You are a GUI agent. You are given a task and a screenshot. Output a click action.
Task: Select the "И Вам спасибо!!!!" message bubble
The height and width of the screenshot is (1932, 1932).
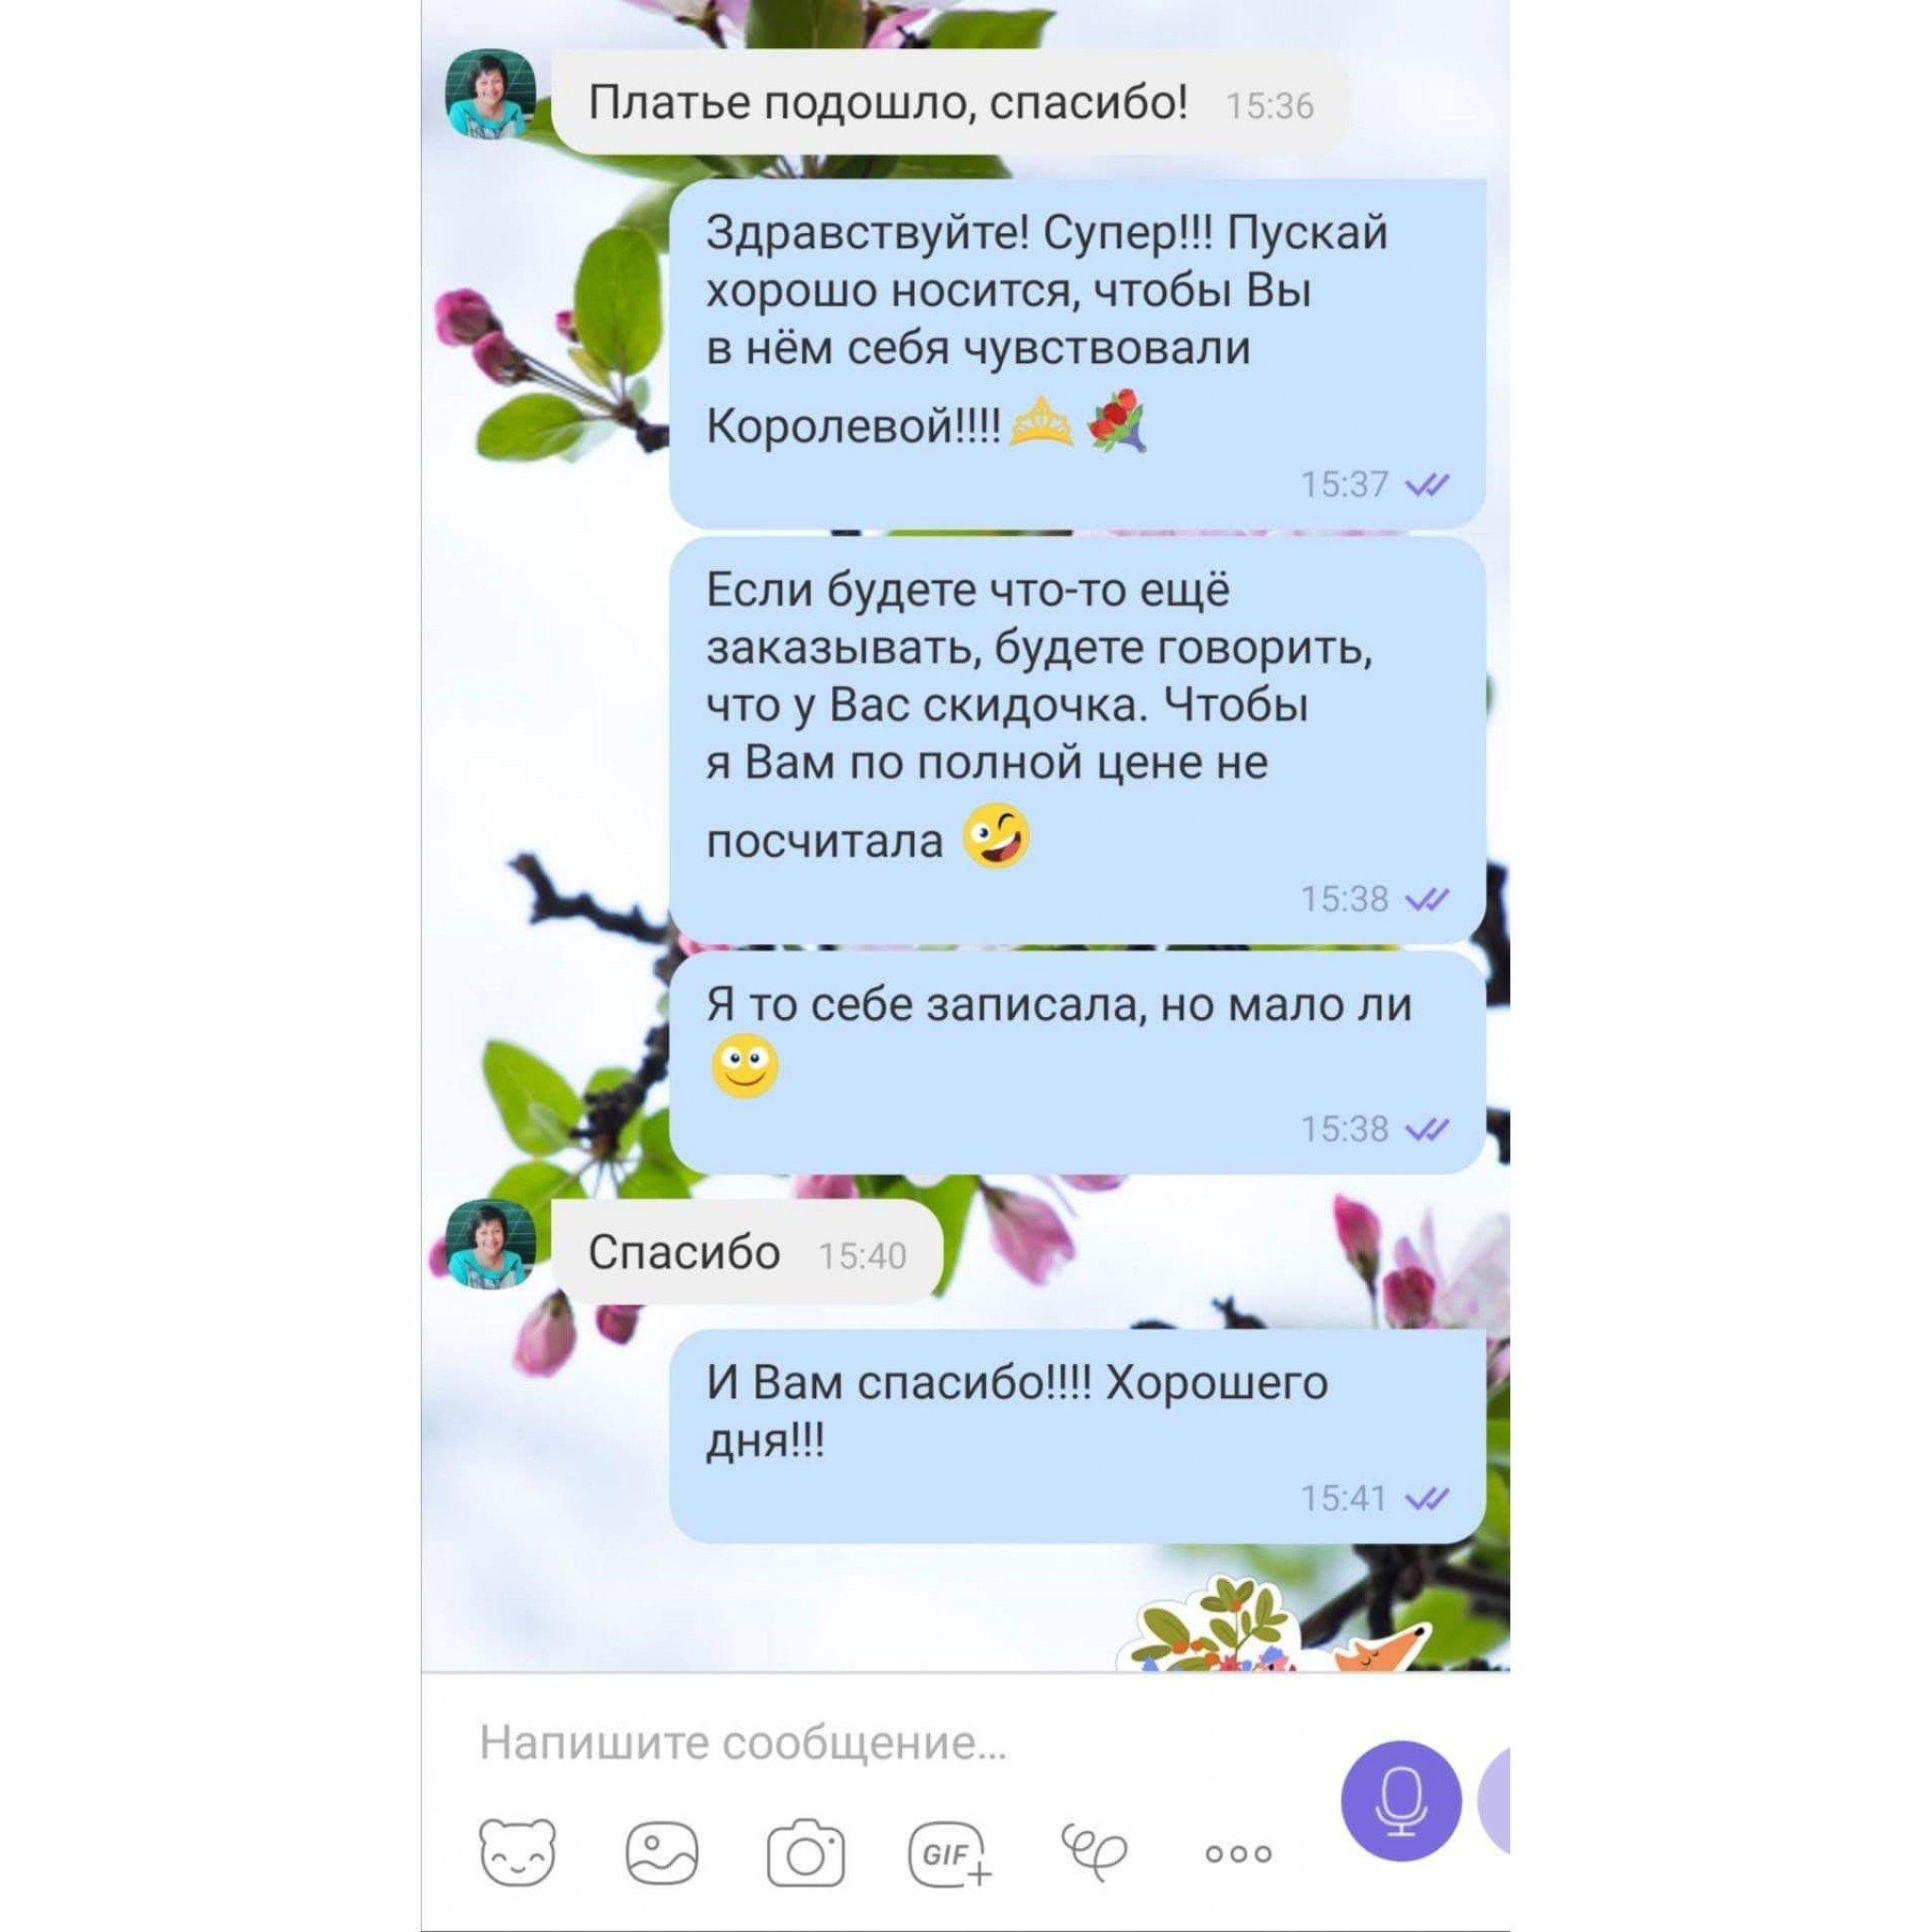pos(1077,1436)
